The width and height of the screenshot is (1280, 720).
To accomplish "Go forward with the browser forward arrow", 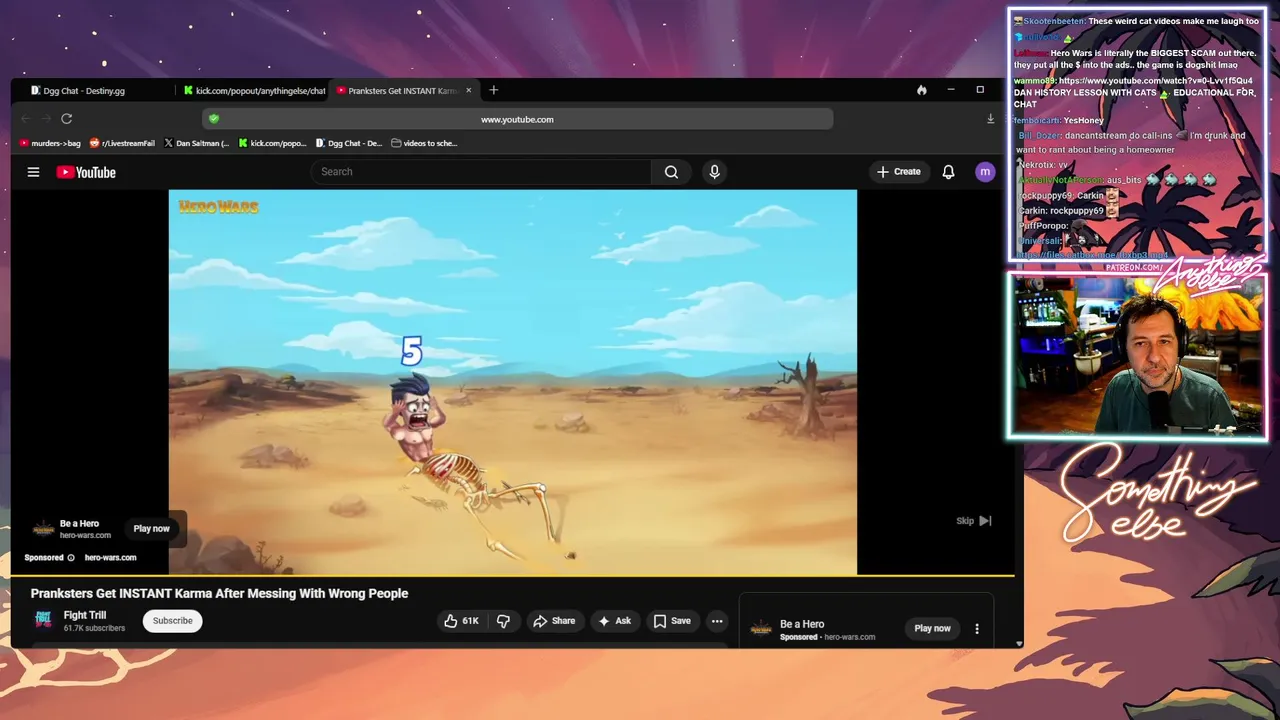I will coord(46,119).
